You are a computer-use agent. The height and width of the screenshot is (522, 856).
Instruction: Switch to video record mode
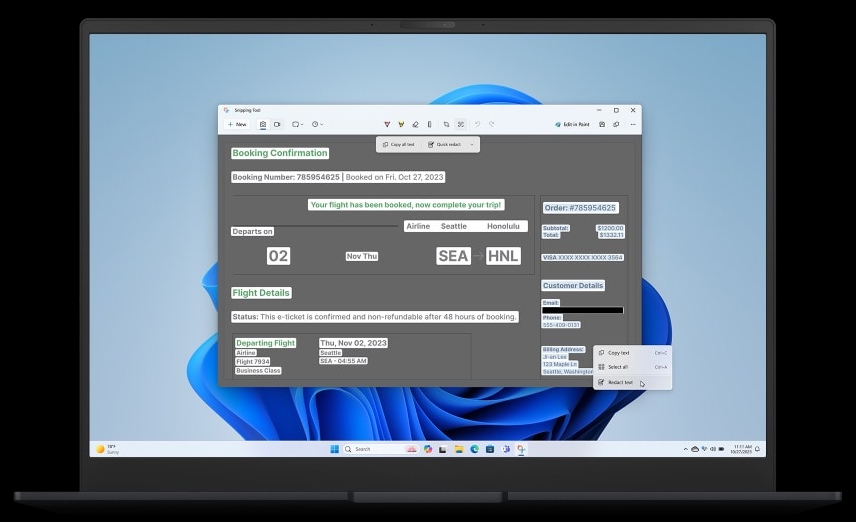[x=277, y=124]
